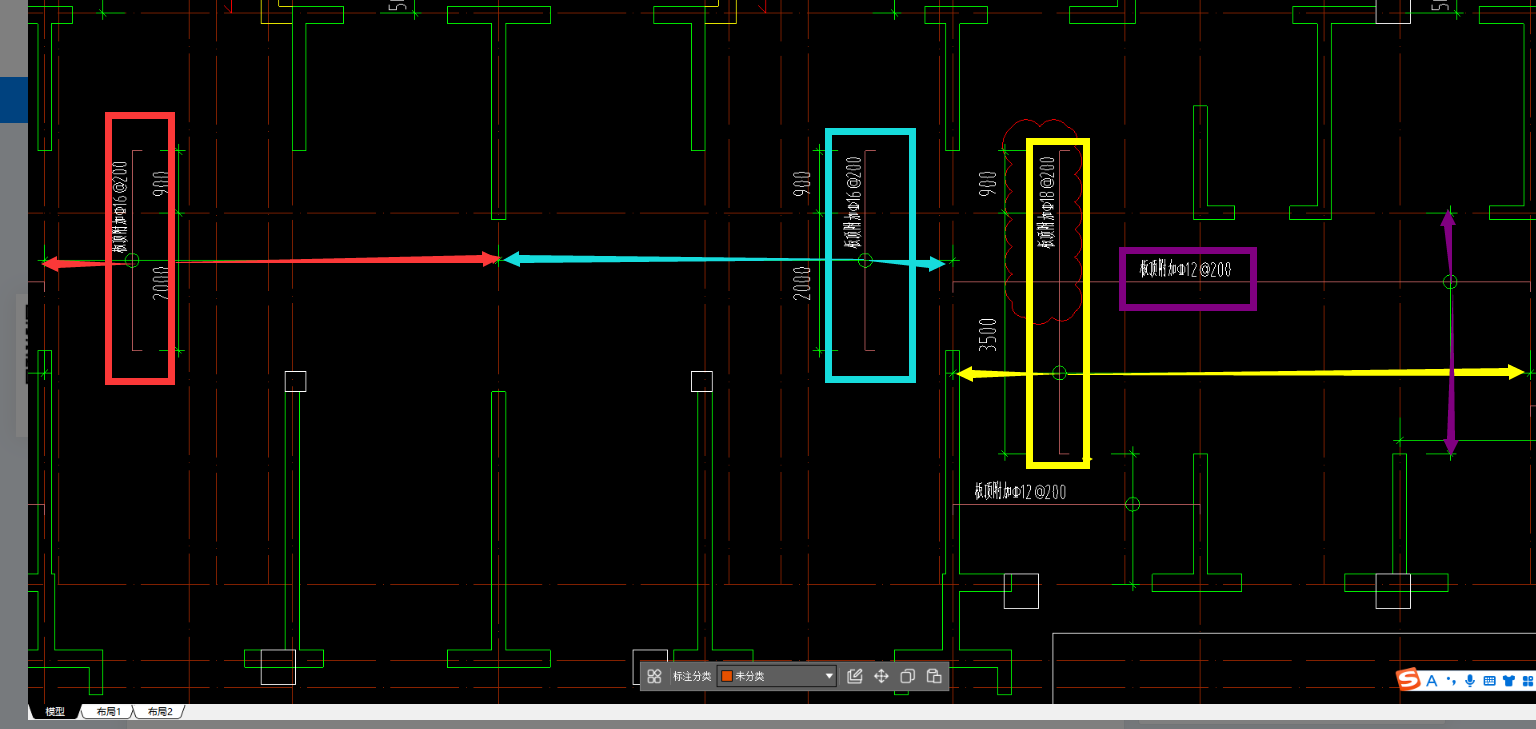Open the Sogou soft keyboard icon
Screen dimensions: 1536x729
click(1489, 680)
